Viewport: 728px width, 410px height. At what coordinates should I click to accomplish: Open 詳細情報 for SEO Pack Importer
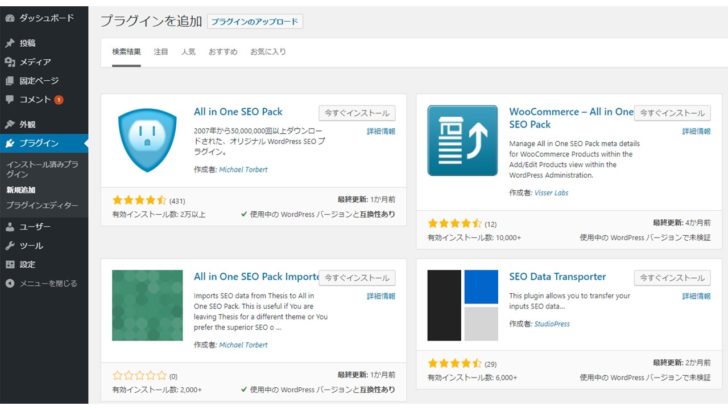coord(381,296)
